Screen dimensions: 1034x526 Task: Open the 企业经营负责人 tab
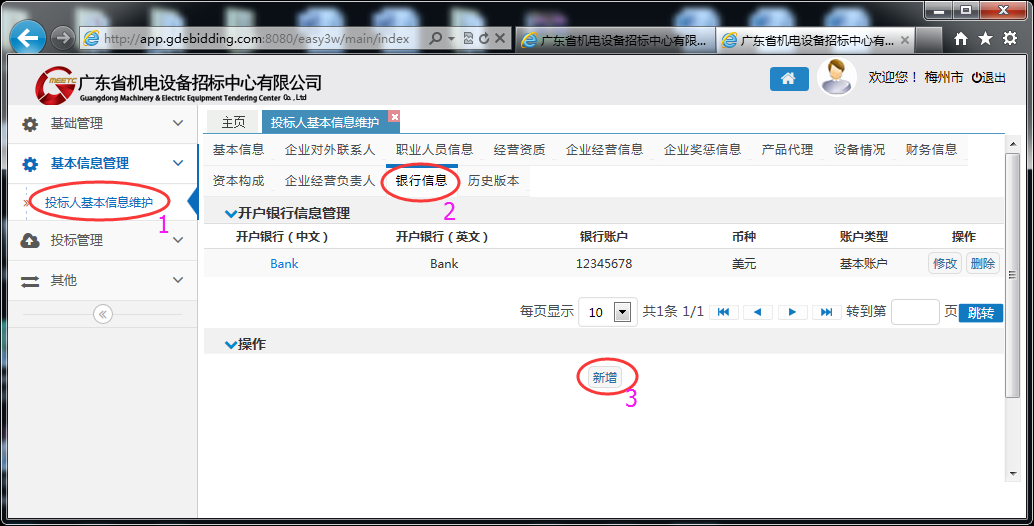330,181
